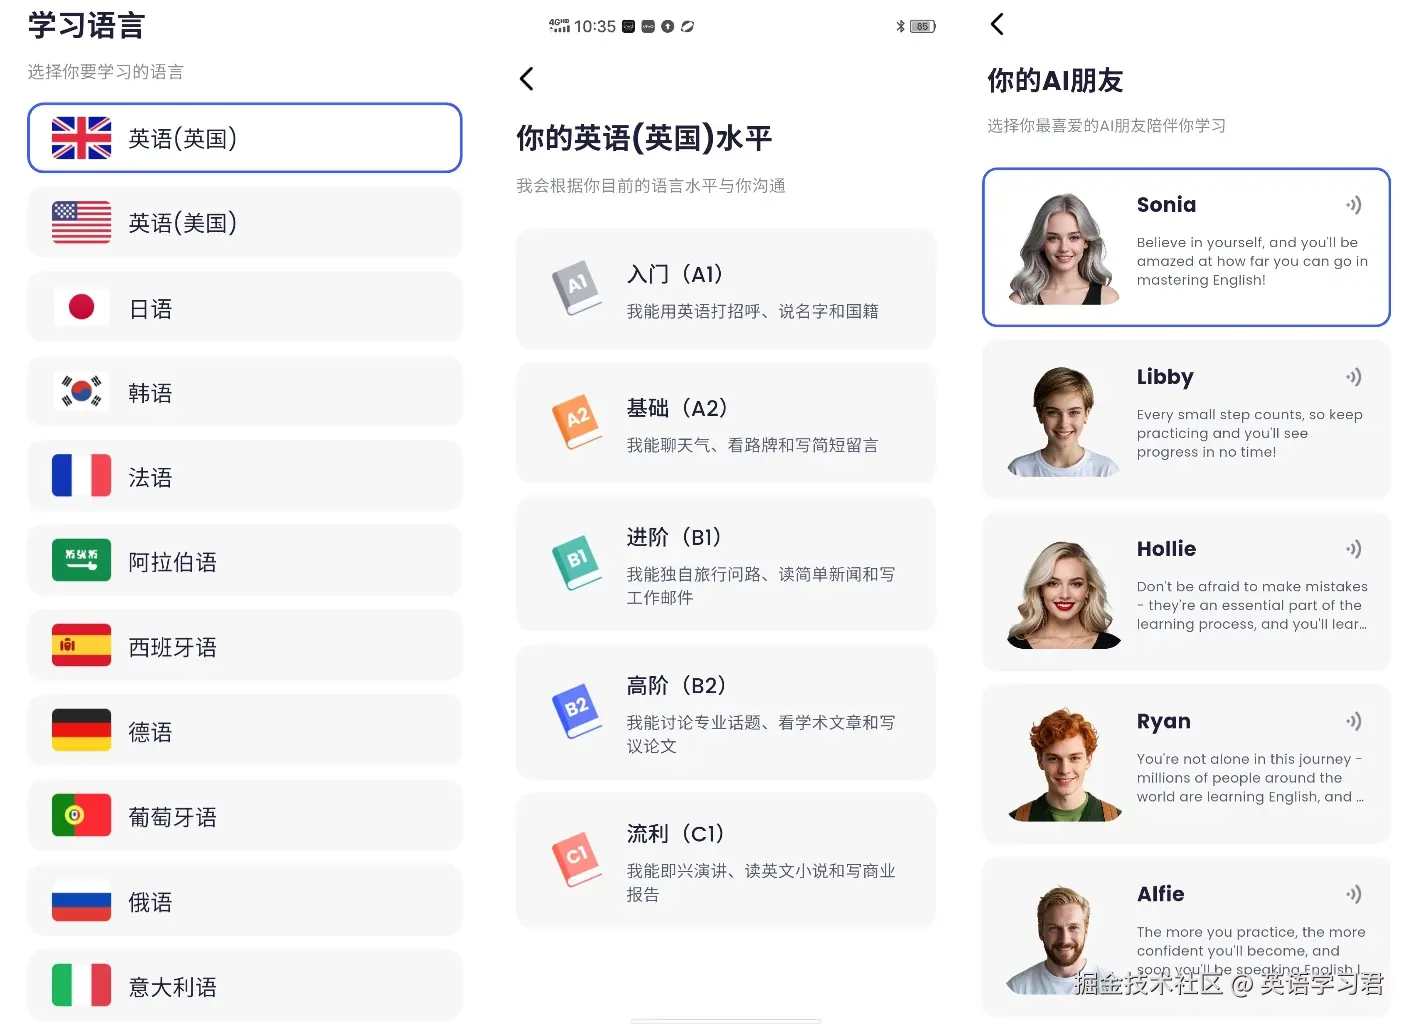
Task: Click the Japan flag icon
Action: pos(80,307)
